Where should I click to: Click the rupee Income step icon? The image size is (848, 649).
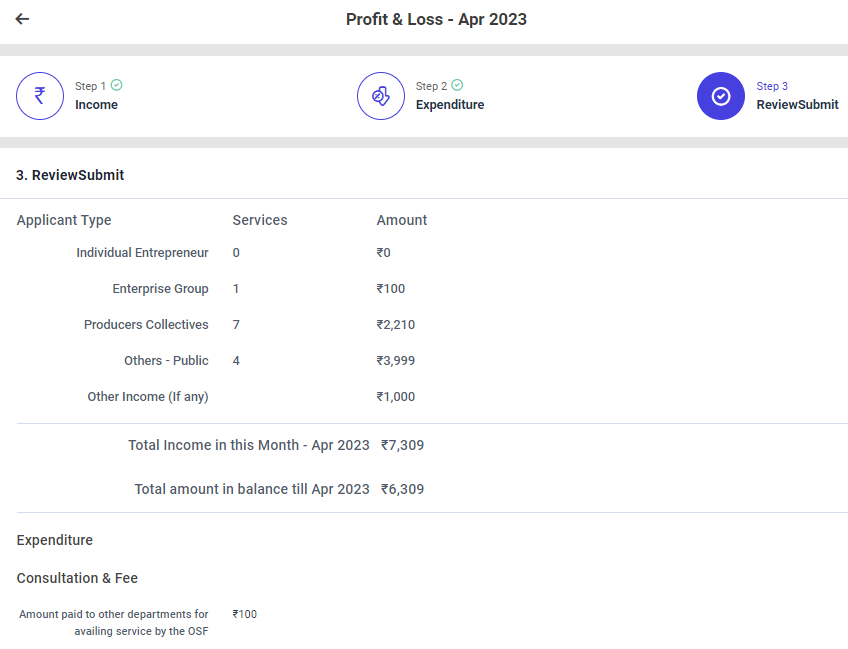click(40, 96)
